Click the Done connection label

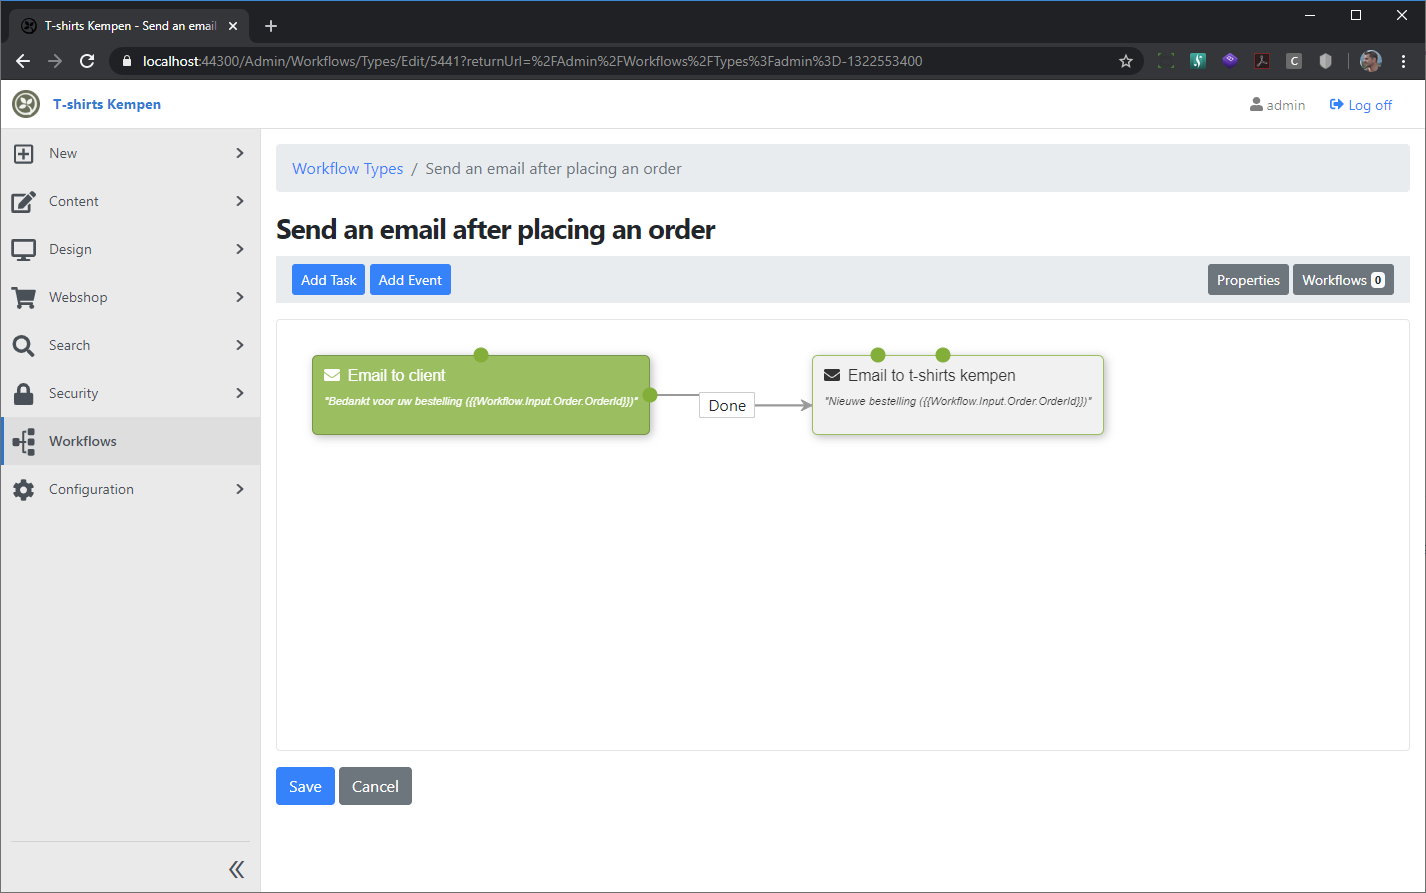[727, 405]
